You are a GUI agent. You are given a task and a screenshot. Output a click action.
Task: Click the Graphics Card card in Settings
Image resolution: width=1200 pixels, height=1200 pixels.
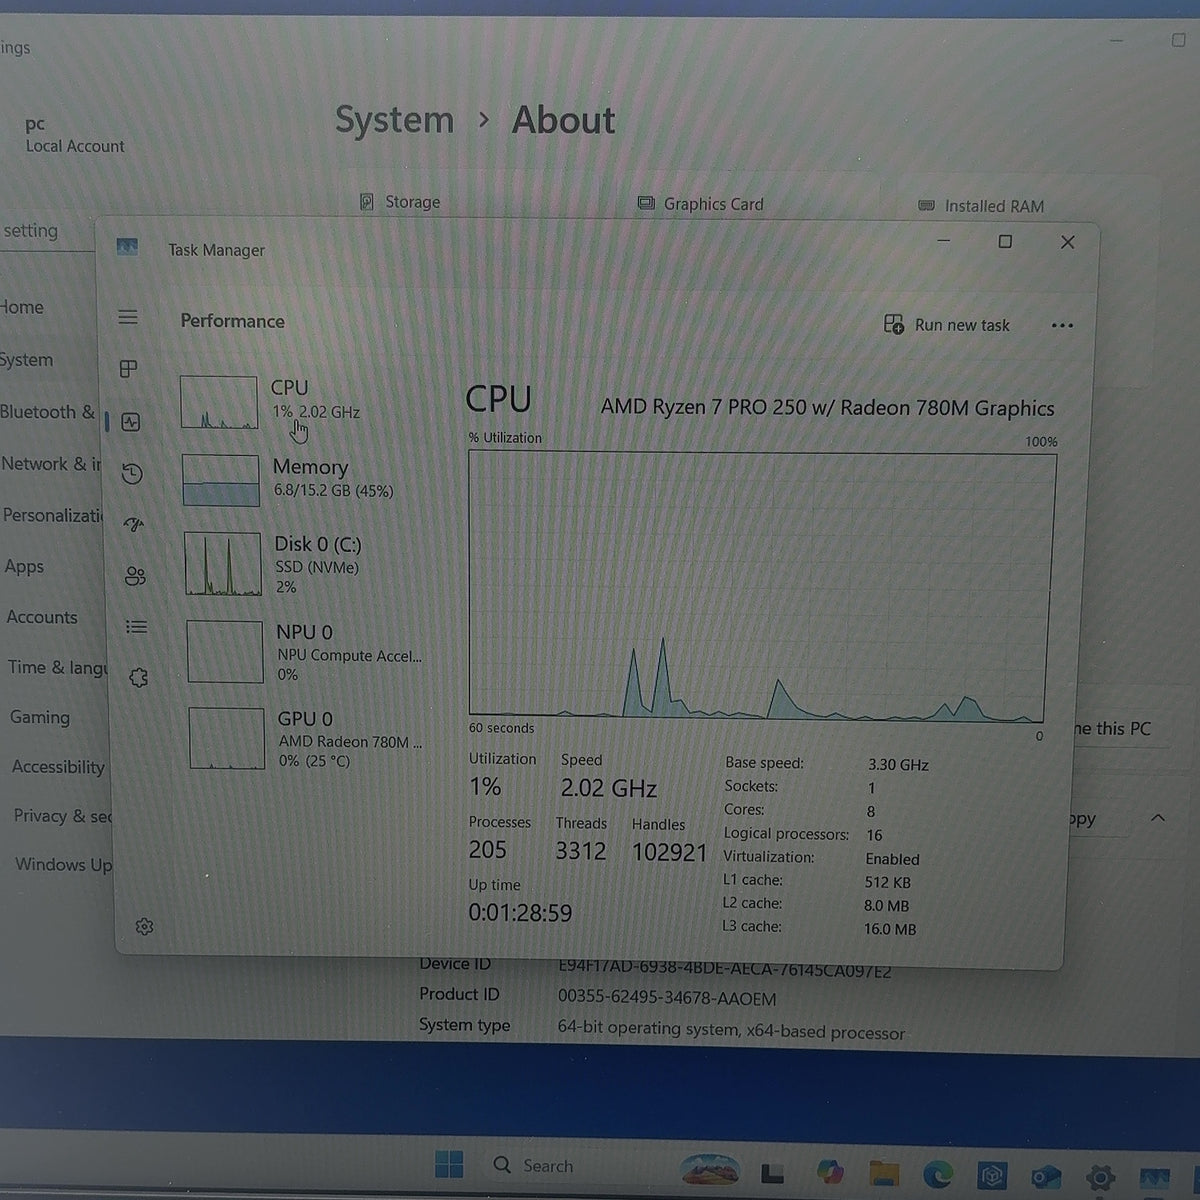tap(701, 204)
